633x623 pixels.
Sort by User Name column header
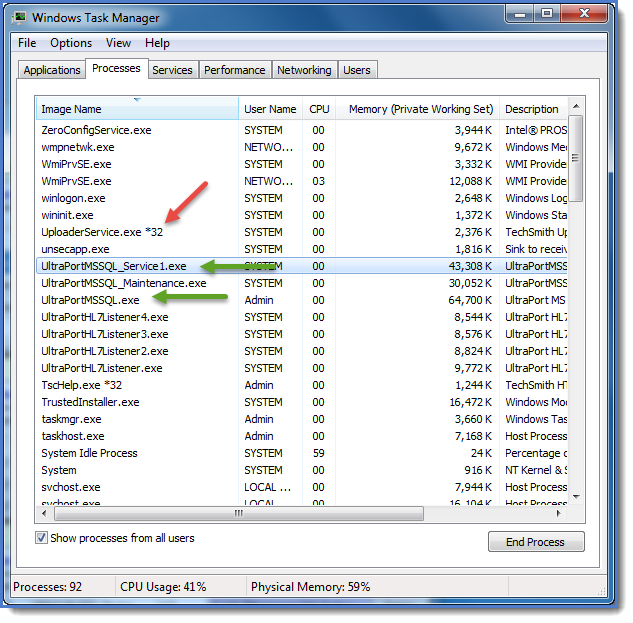pos(270,109)
